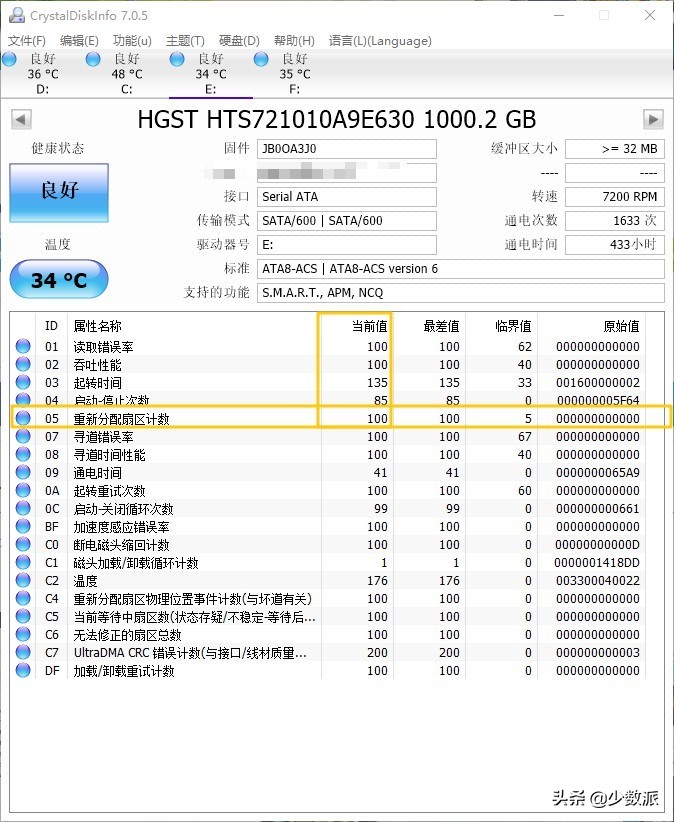This screenshot has width=674, height=822.
Task: Open the 硬盘(D) menu
Action: coord(239,41)
